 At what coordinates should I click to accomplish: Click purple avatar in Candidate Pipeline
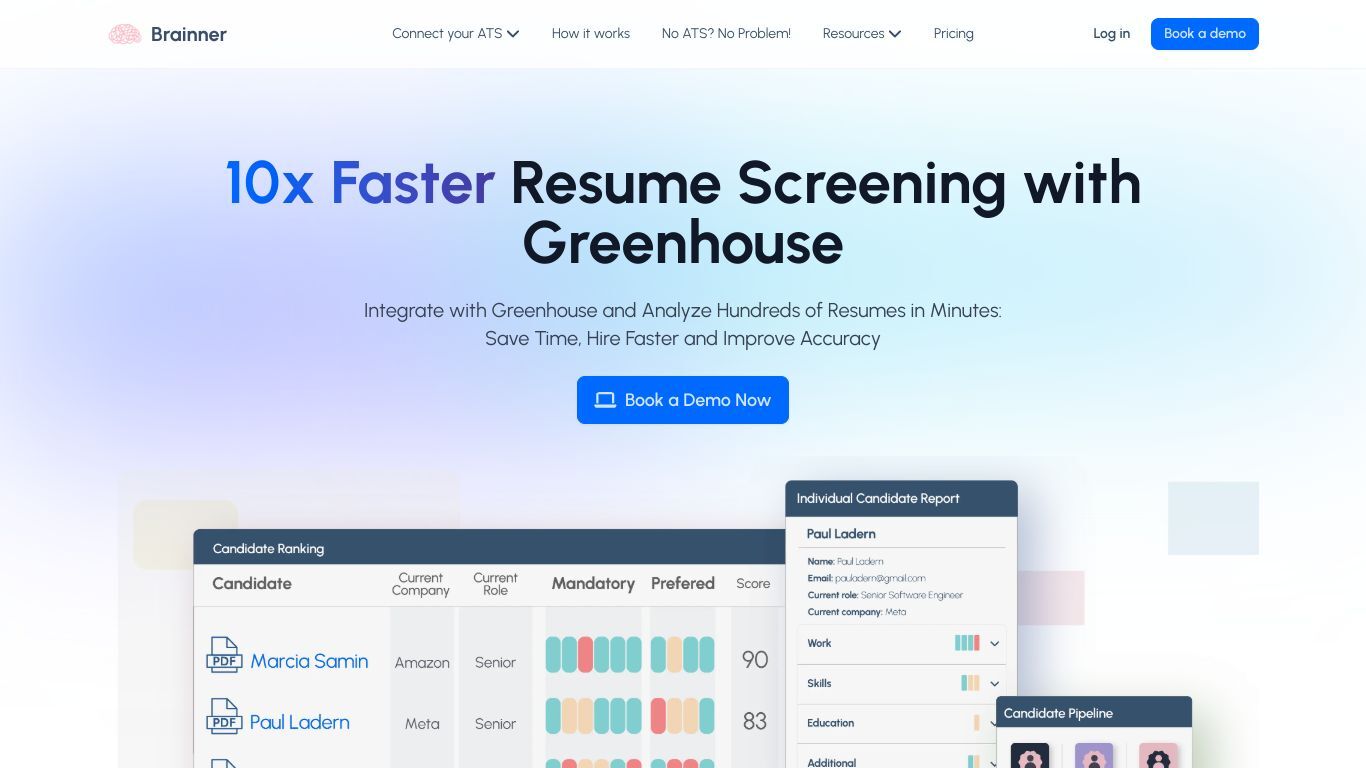[x=1094, y=756]
